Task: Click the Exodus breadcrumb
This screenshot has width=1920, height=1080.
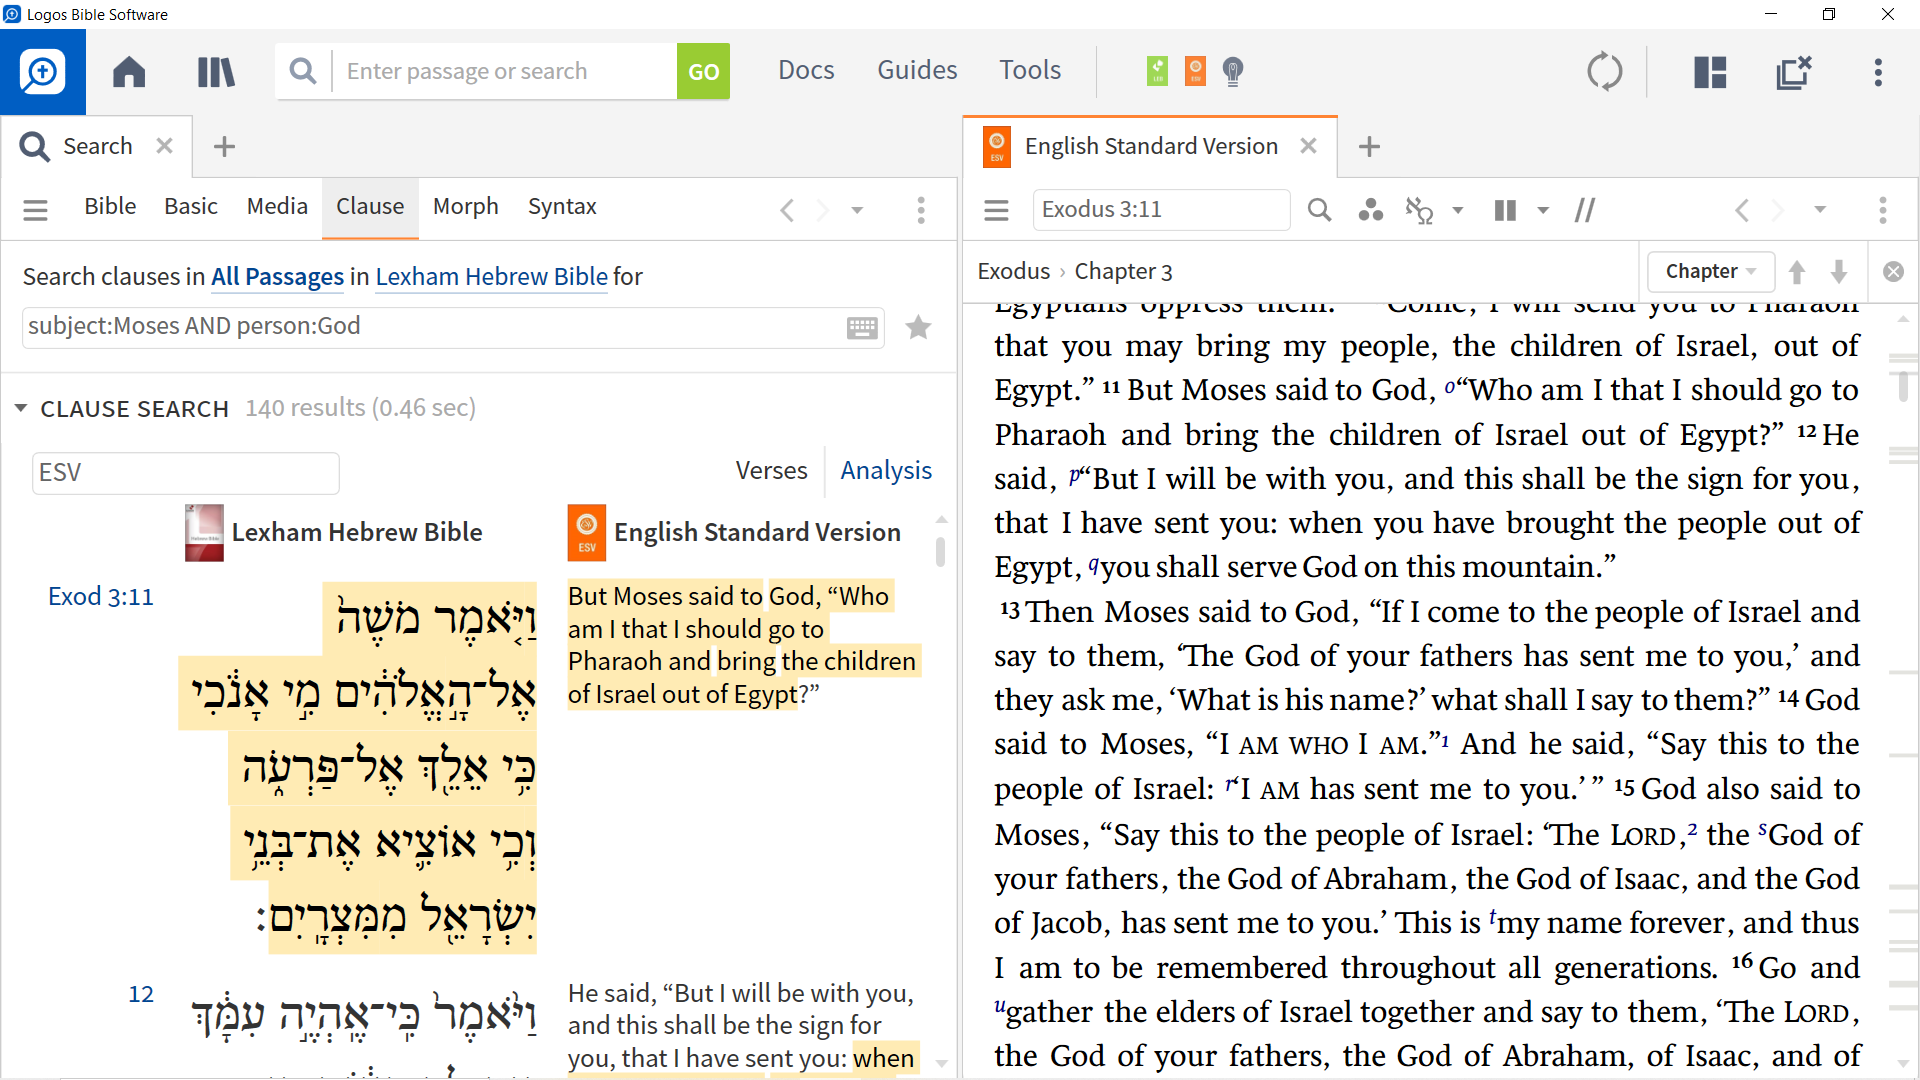Action: click(1013, 271)
